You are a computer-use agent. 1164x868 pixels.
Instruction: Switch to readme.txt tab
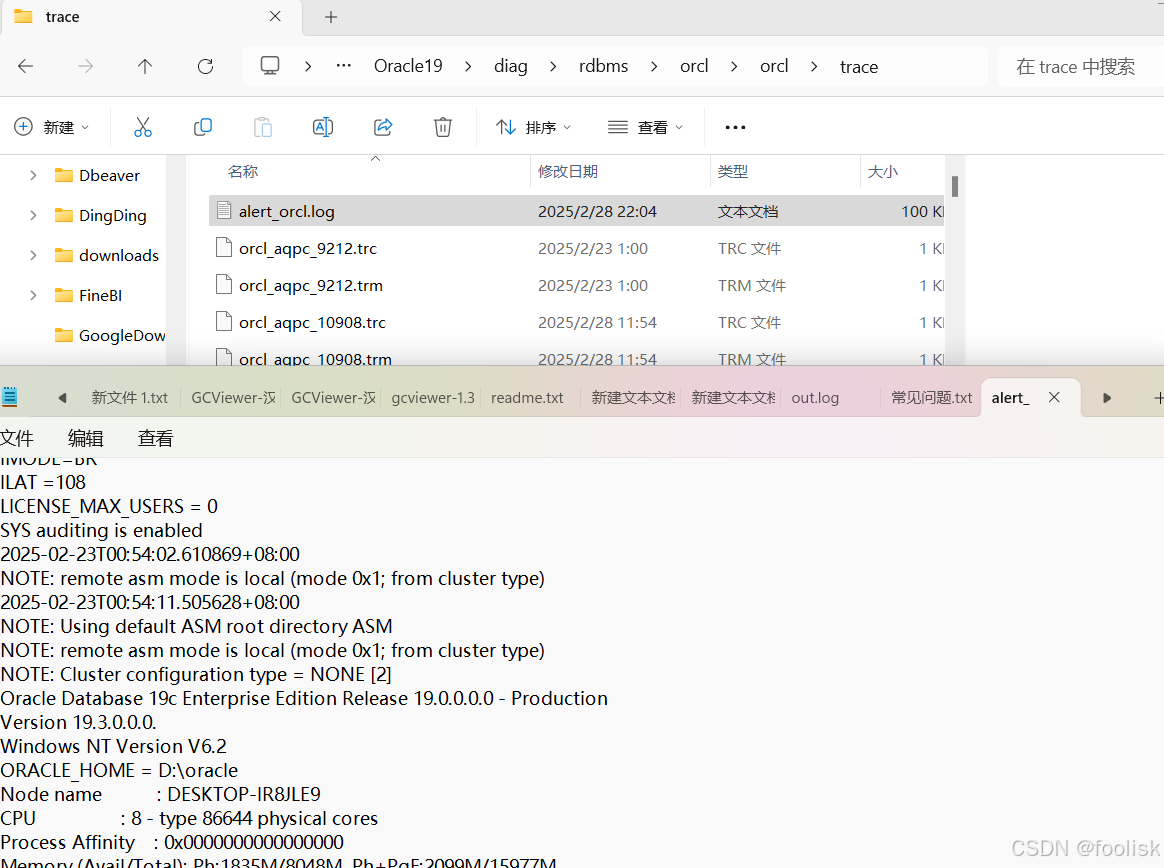pos(527,397)
